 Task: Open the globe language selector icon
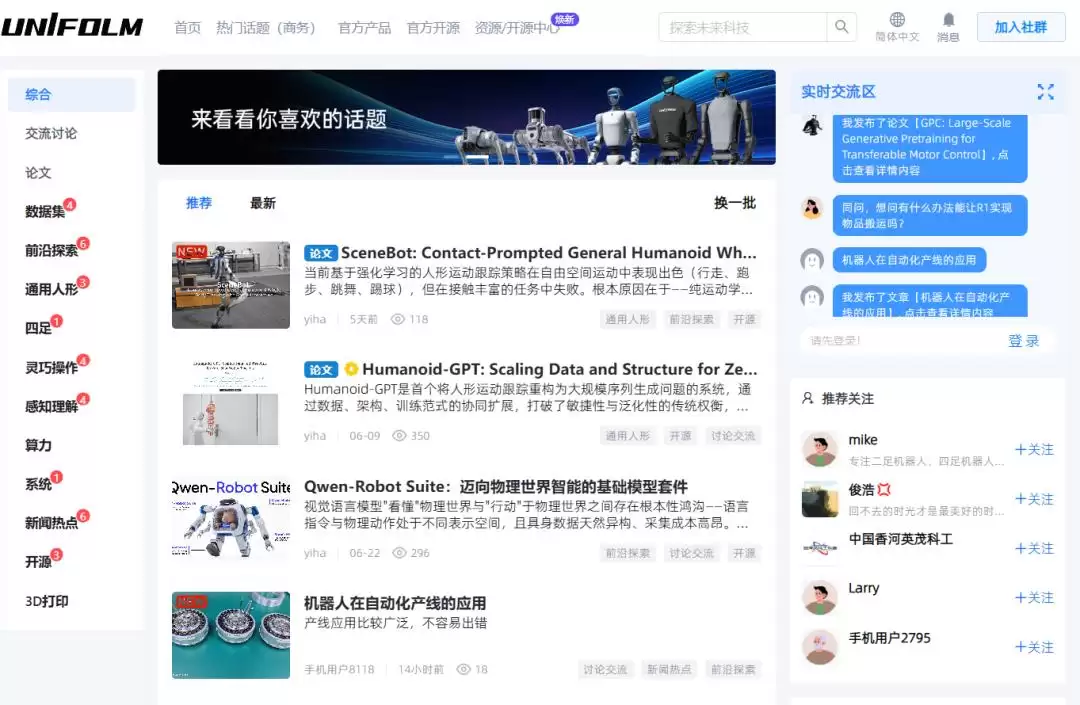pyautogui.click(x=897, y=19)
